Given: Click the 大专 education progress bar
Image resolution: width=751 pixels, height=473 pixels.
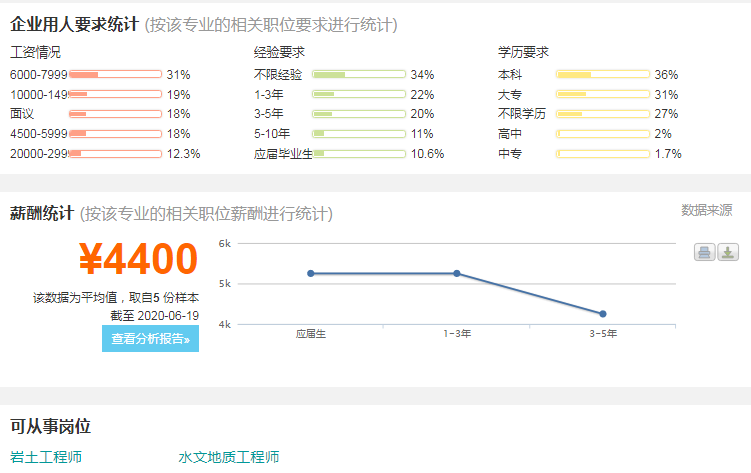Looking at the screenshot, I should click(x=603, y=94).
